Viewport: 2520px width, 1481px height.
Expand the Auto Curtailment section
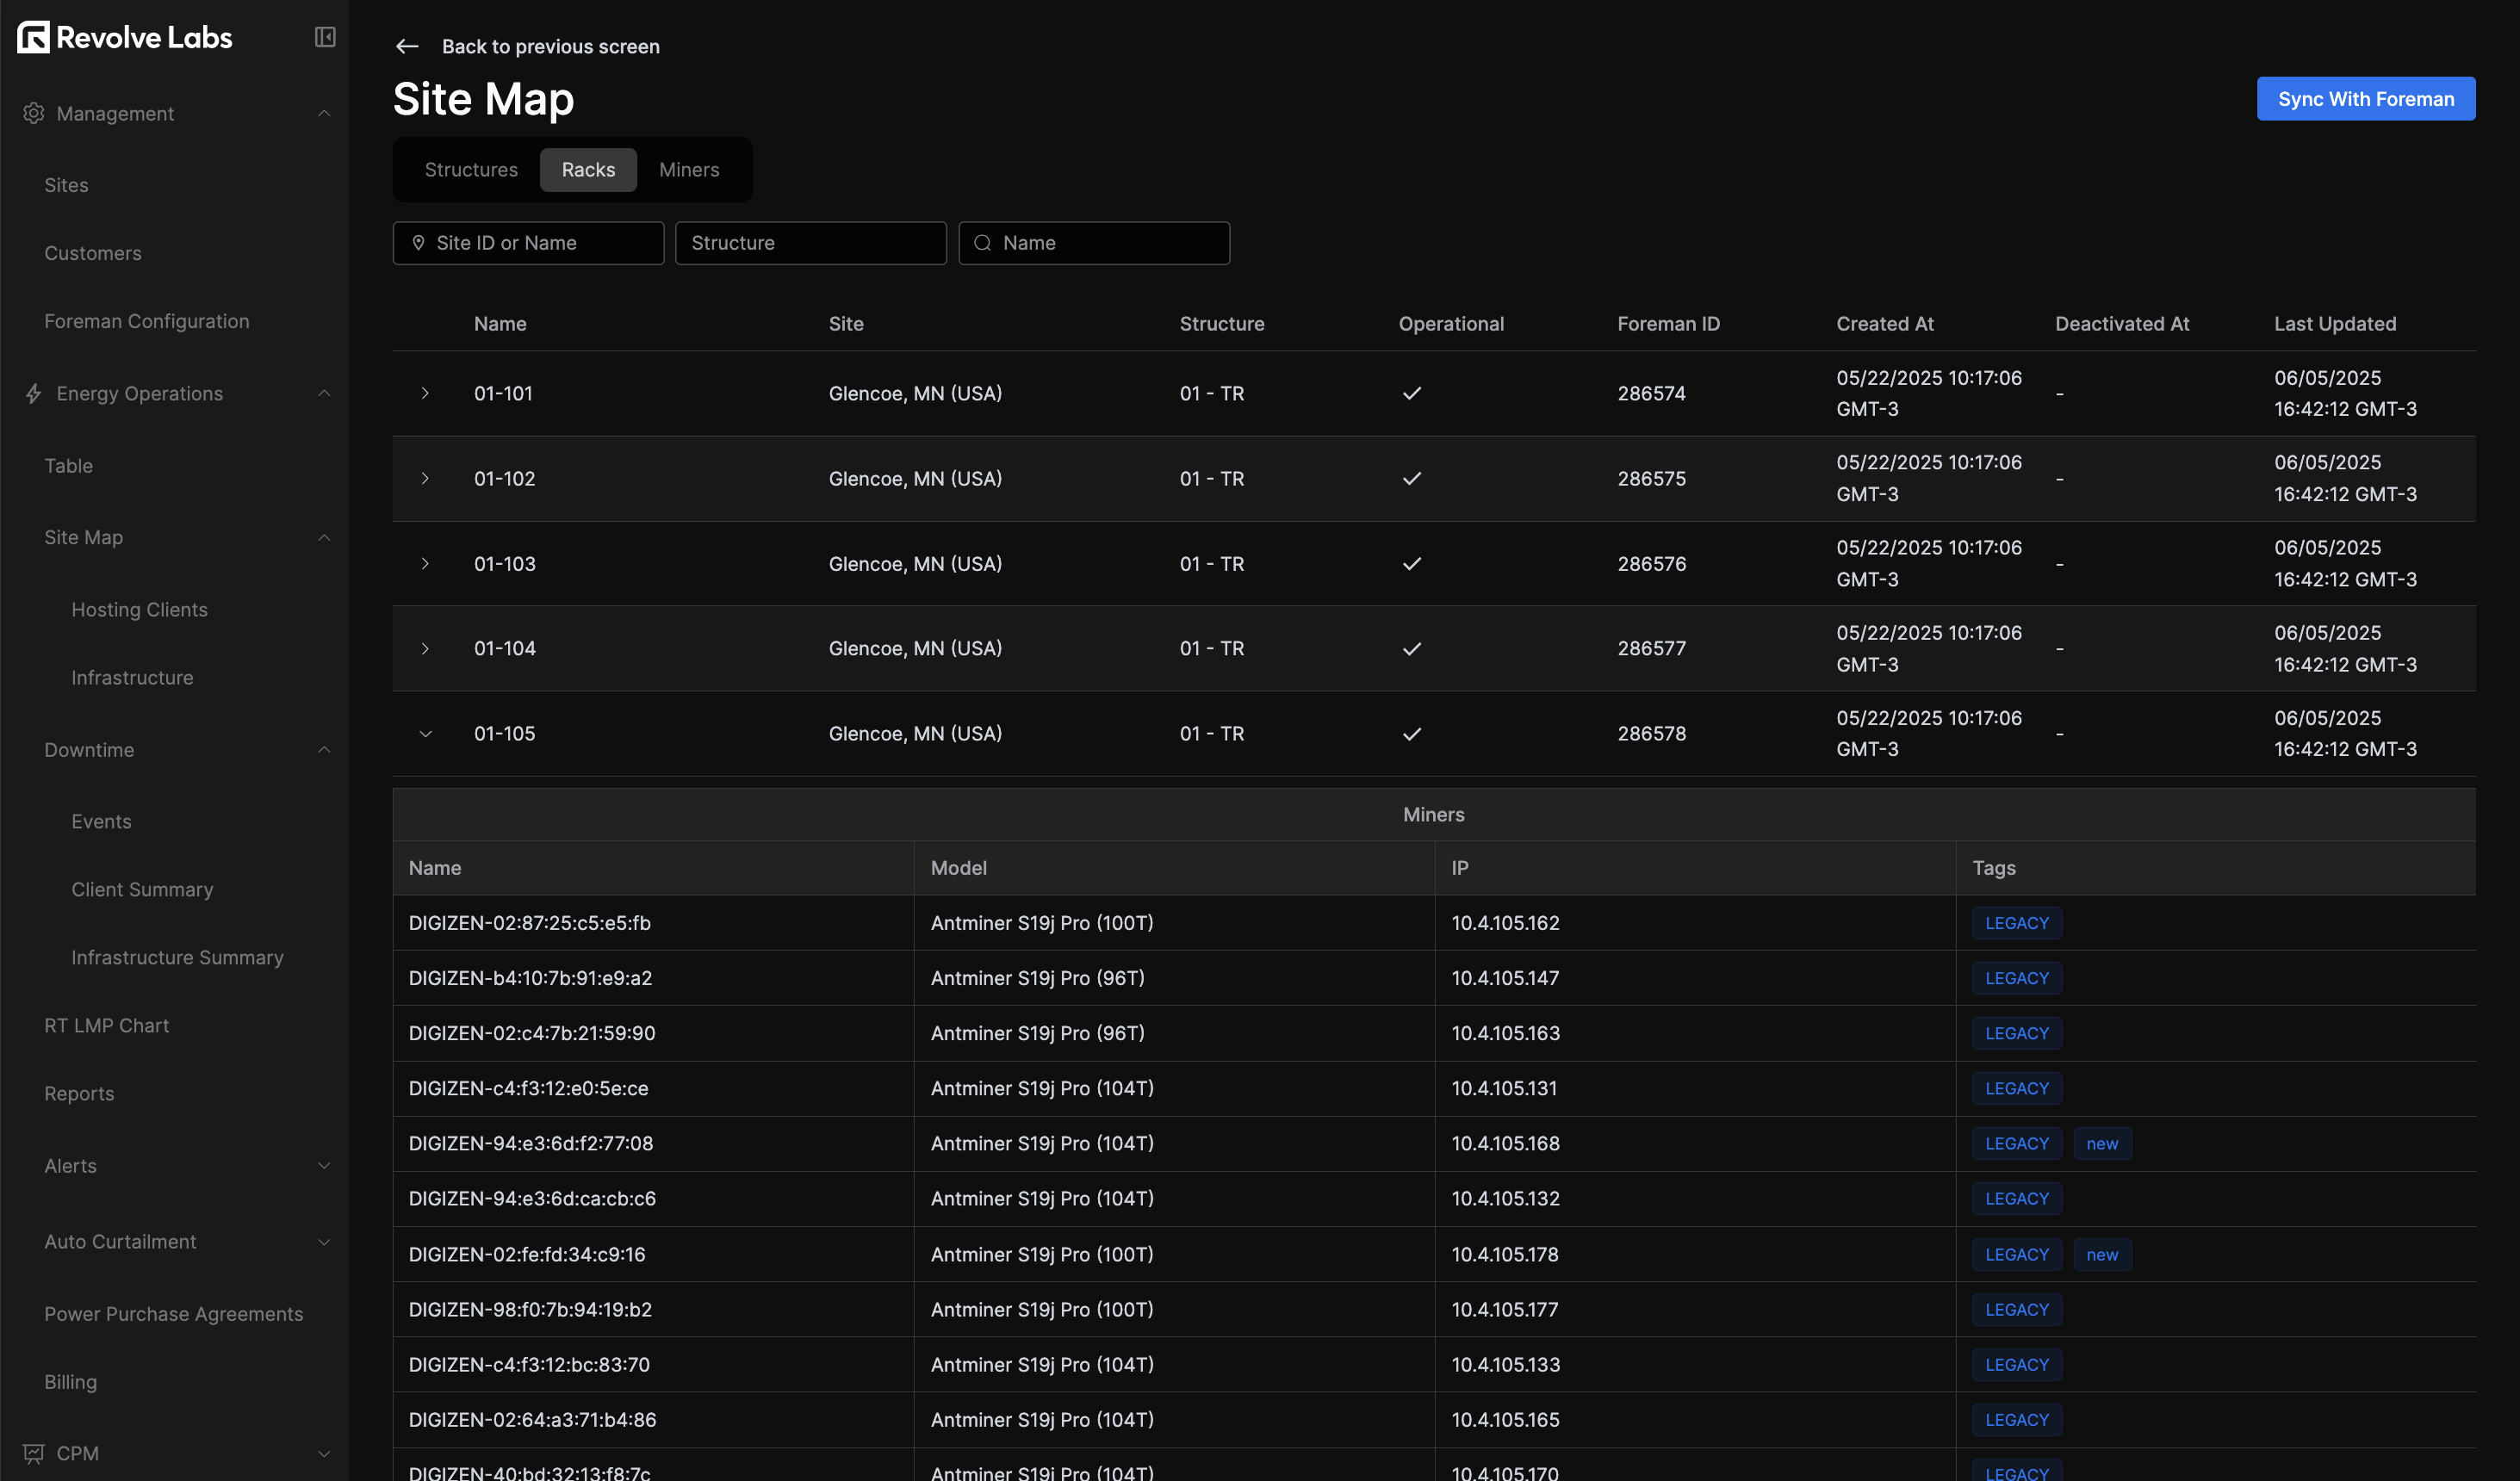[324, 1242]
